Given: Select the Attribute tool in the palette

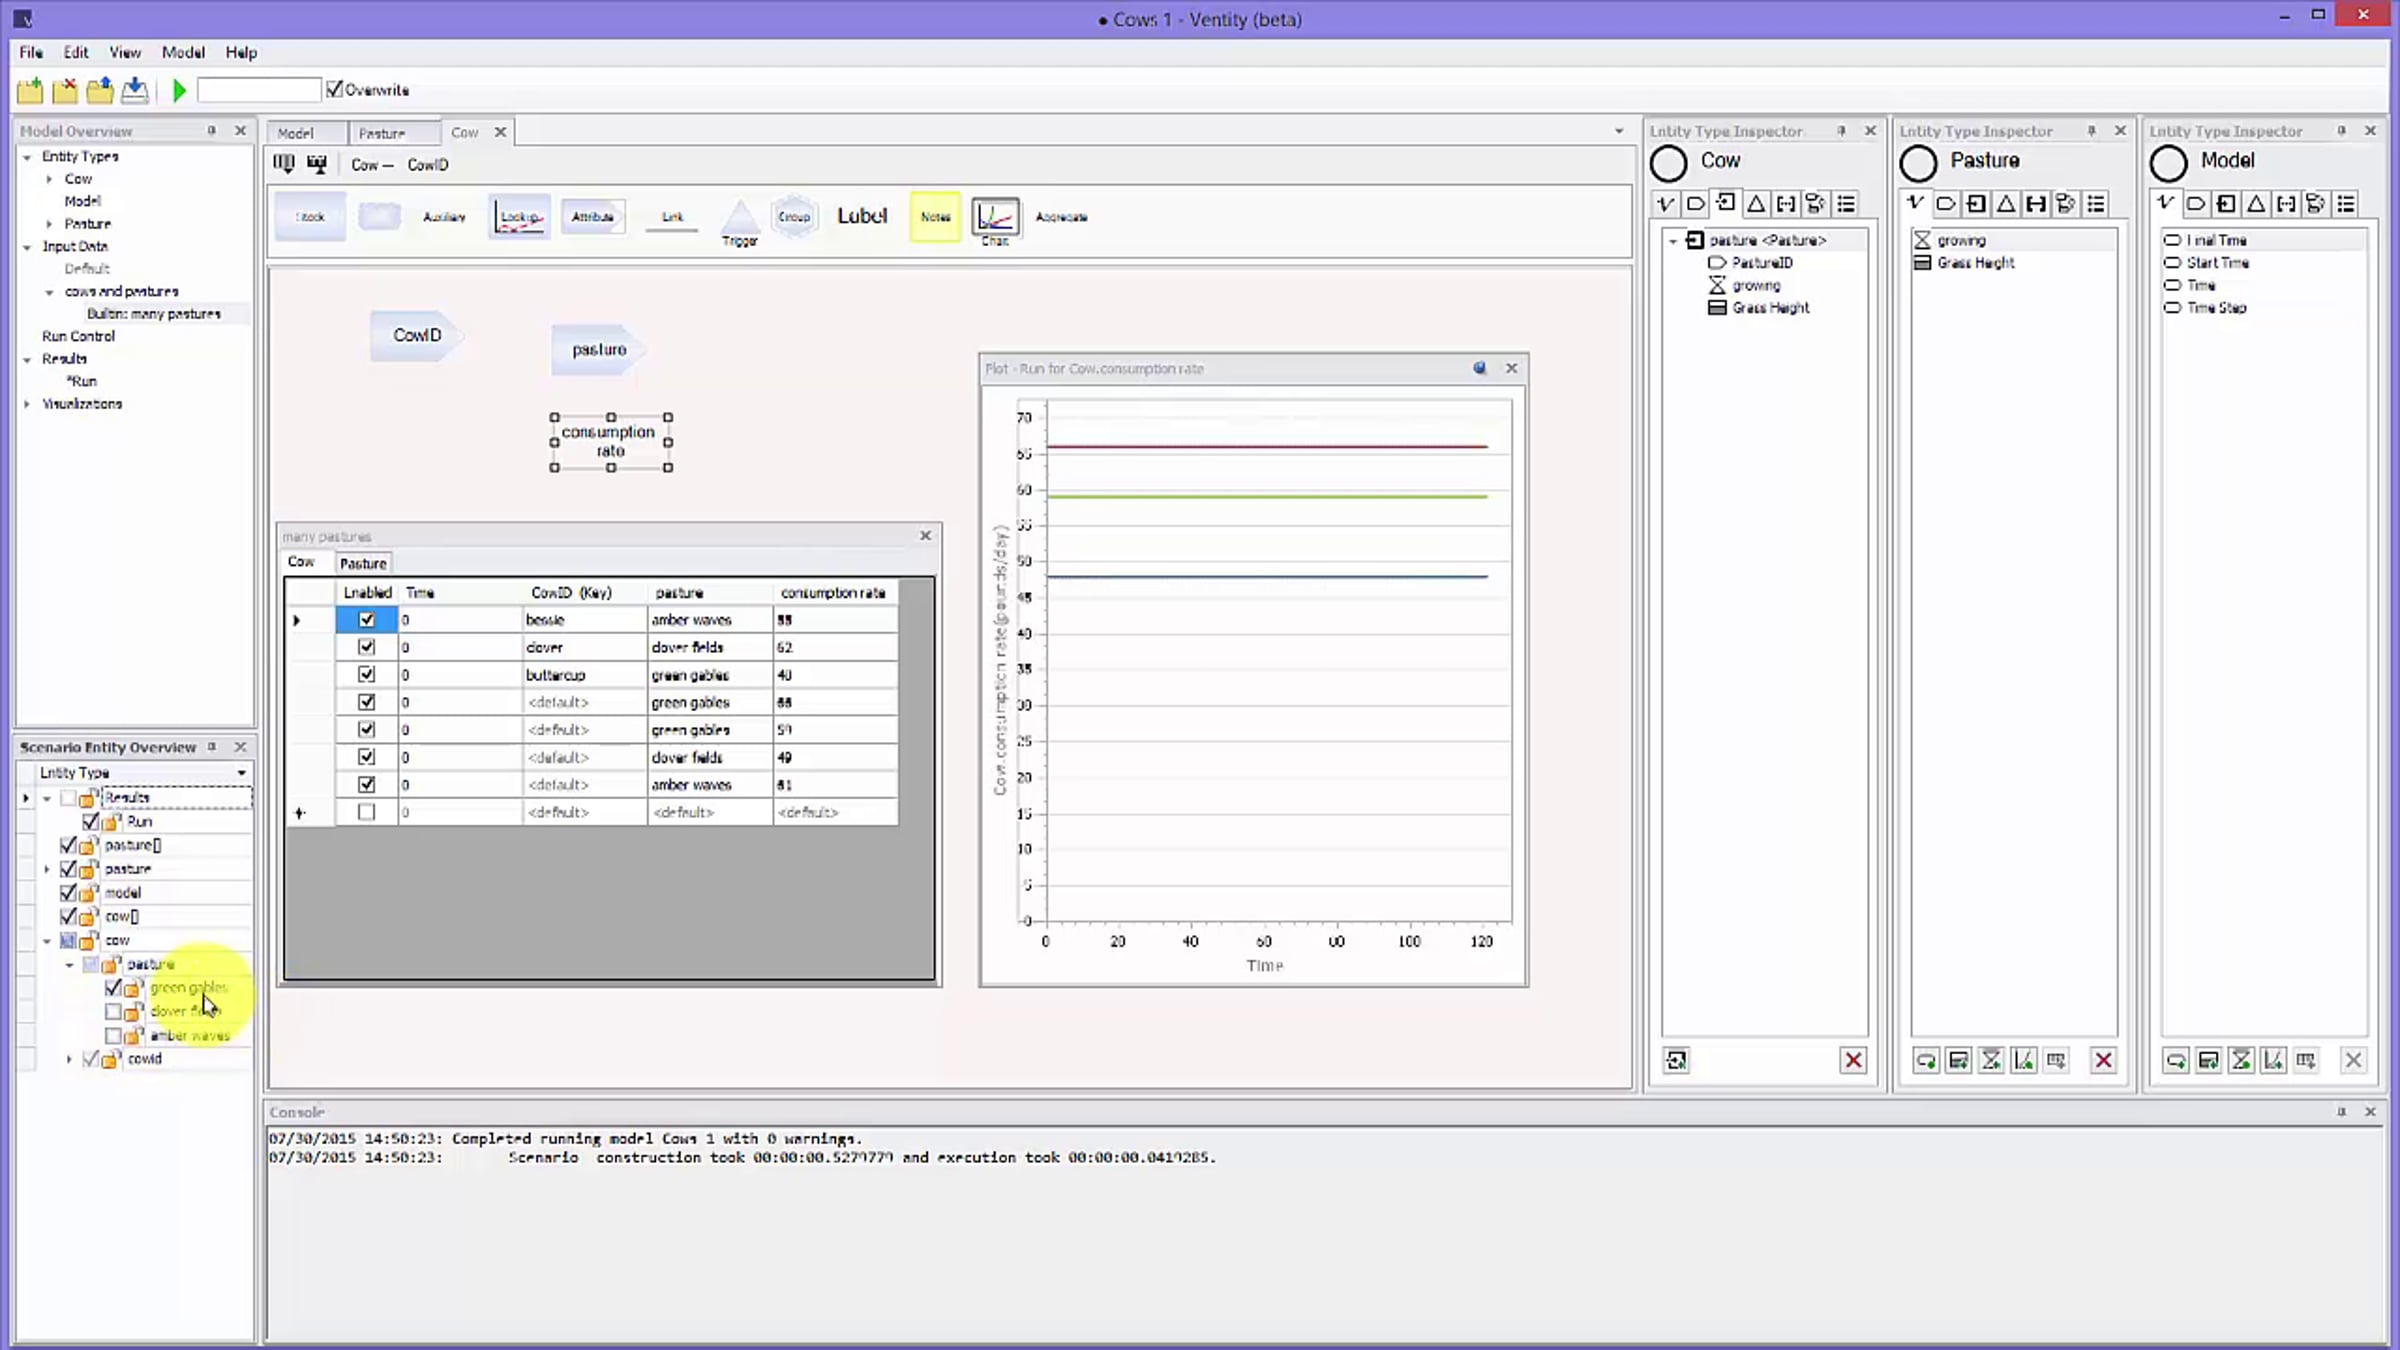Looking at the screenshot, I should coord(593,217).
